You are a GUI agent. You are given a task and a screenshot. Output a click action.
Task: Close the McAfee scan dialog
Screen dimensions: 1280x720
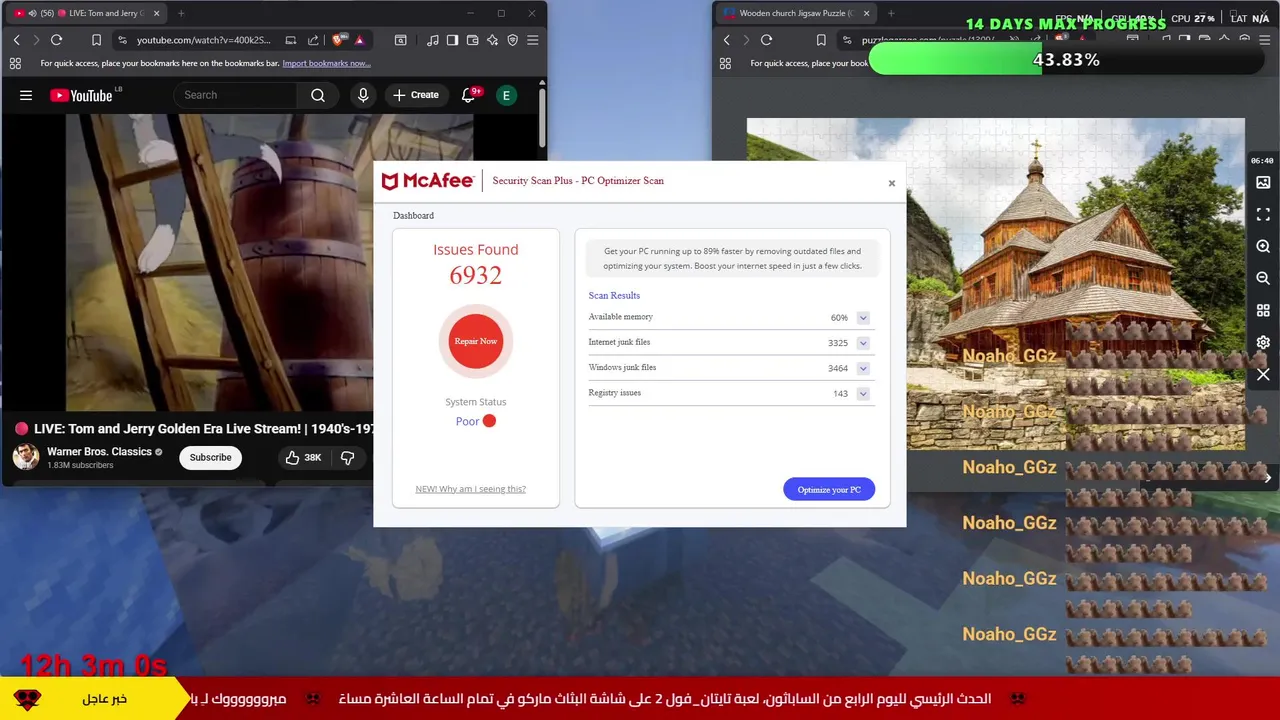892,183
